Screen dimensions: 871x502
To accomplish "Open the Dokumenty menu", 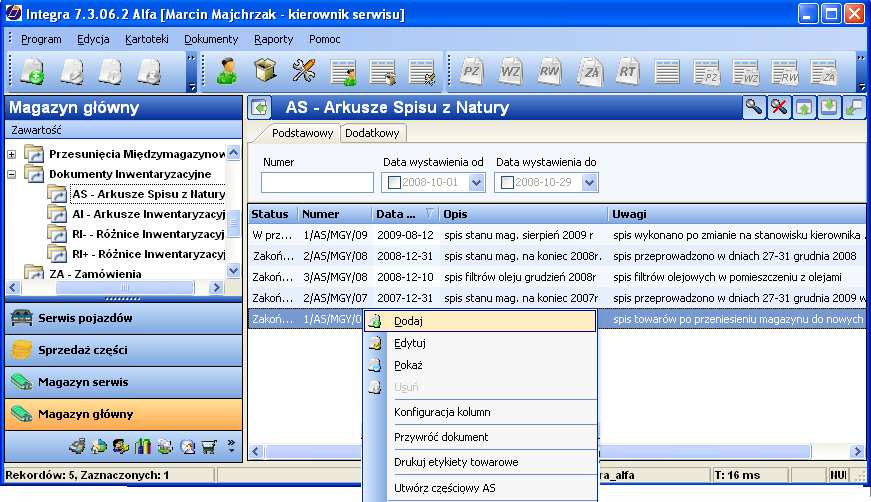I will (x=211, y=39).
